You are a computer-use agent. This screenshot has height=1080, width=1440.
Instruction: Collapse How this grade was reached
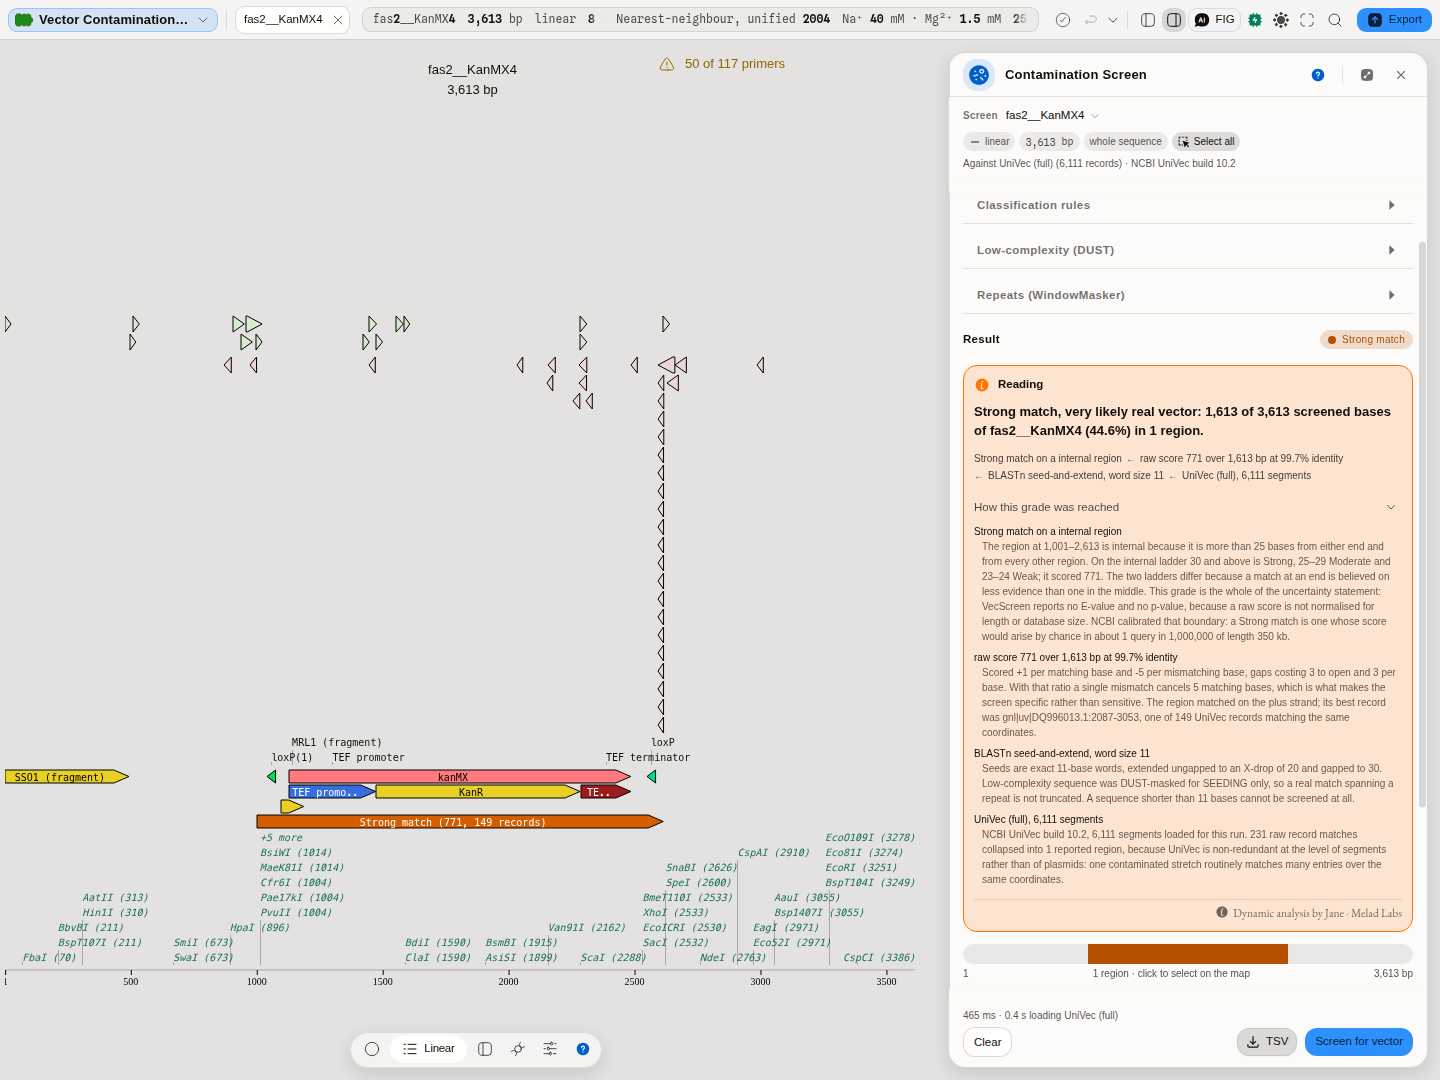1185,507
